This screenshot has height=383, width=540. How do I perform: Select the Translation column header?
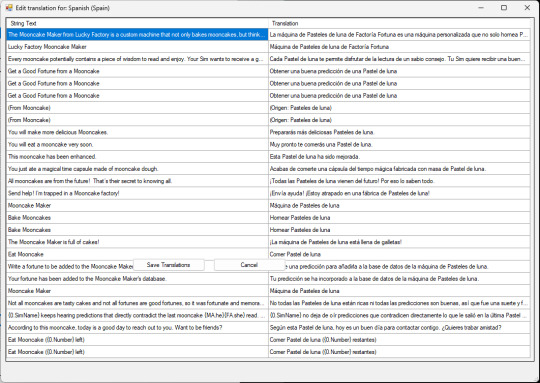[399, 23]
